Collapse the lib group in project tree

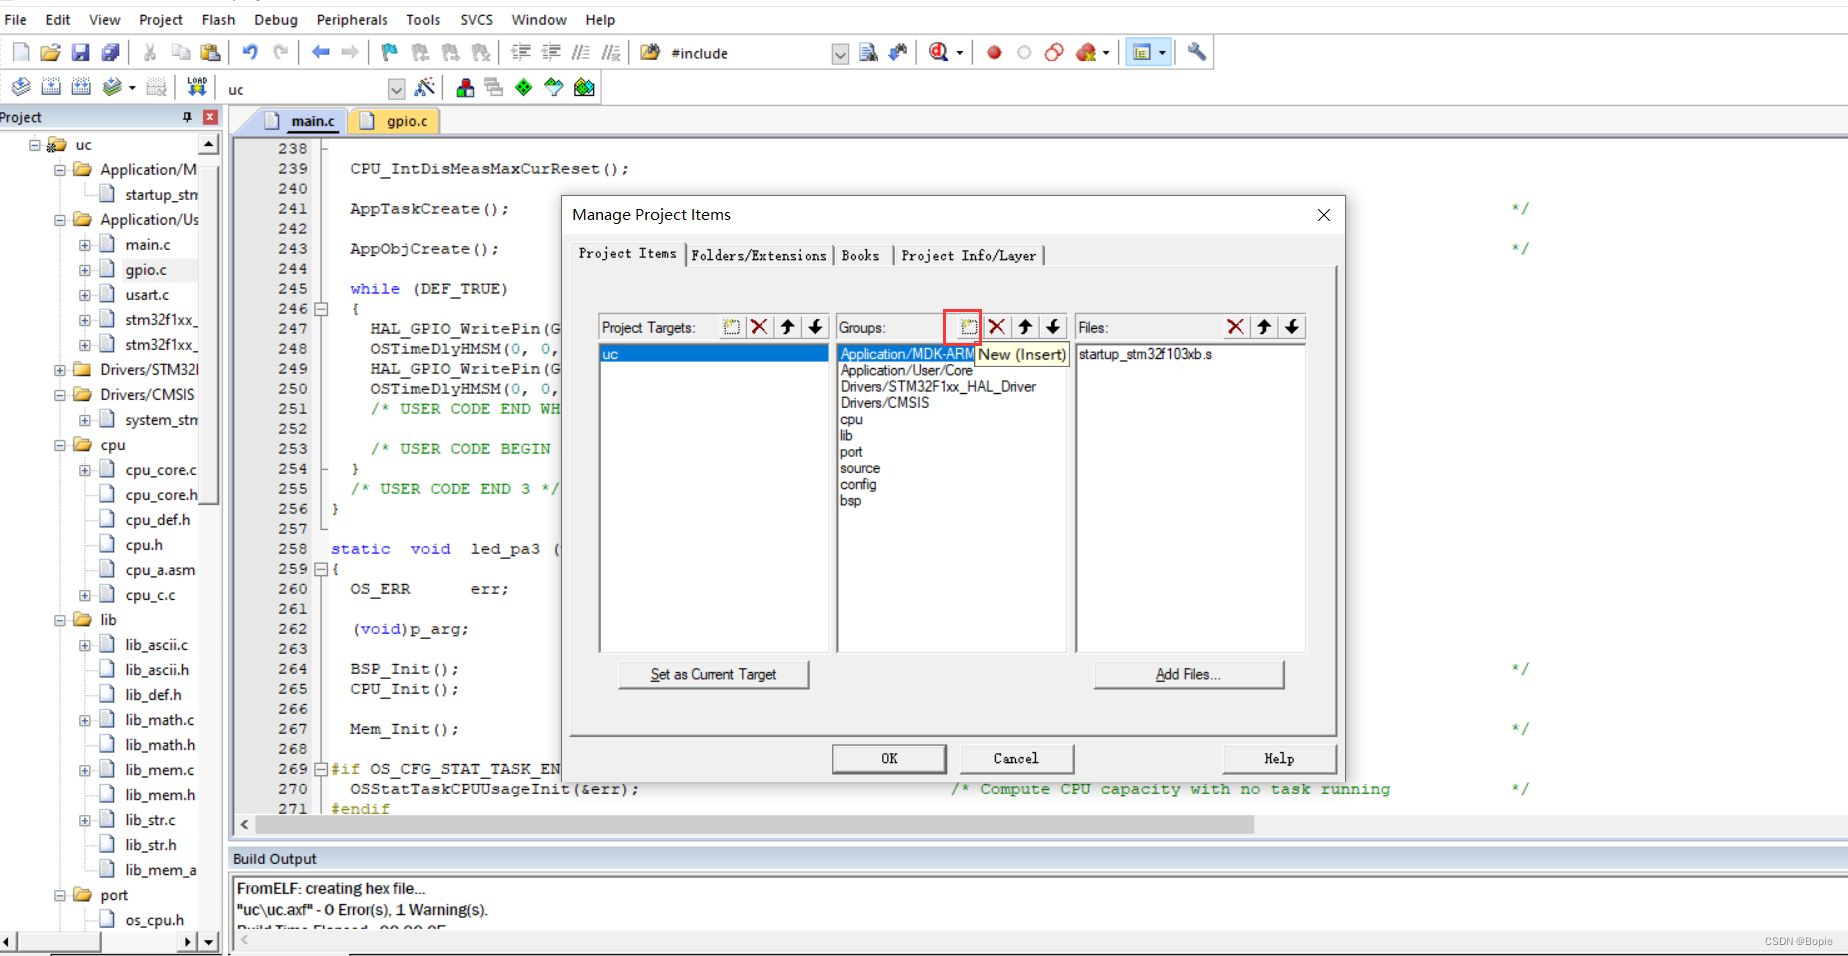60,620
